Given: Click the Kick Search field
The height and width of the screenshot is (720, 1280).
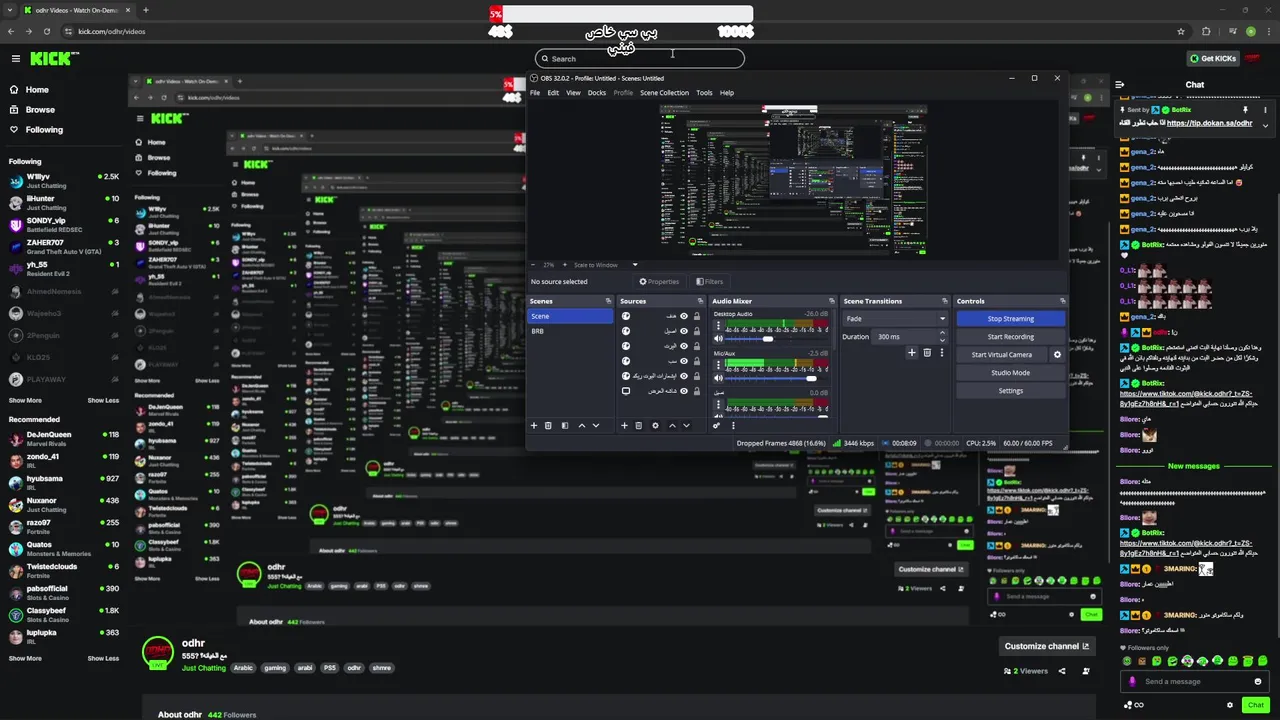Looking at the screenshot, I should pyautogui.click(x=640, y=59).
